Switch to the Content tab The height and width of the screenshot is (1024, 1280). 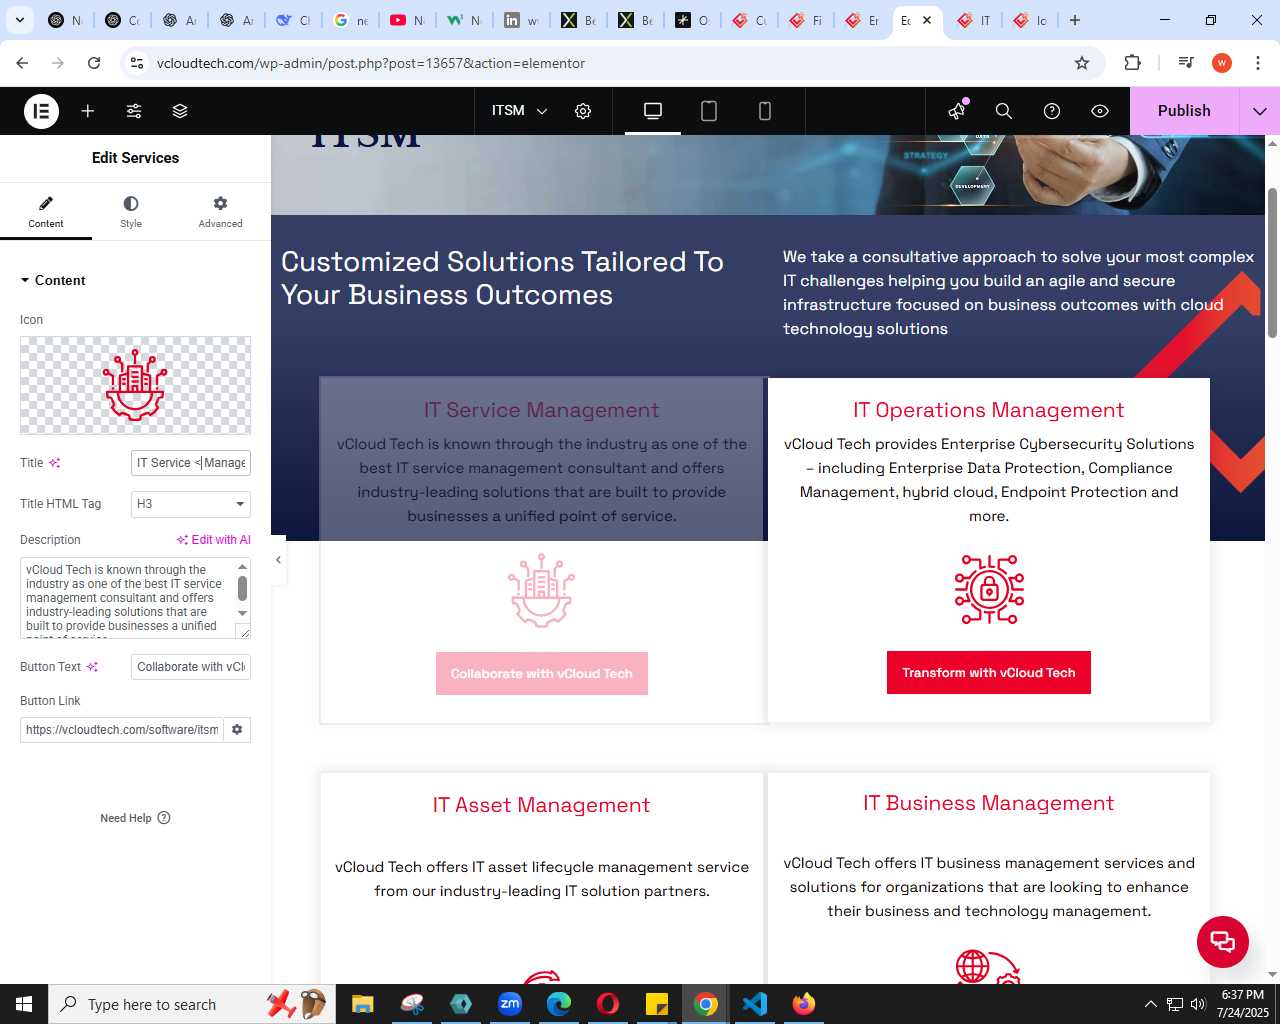click(x=46, y=211)
